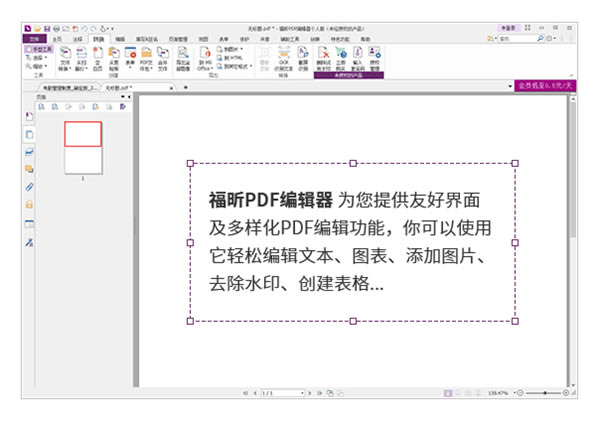Click the PDF portfolio (PDF文件包) icon
Screen dimensions: 600x421
coord(146,59)
